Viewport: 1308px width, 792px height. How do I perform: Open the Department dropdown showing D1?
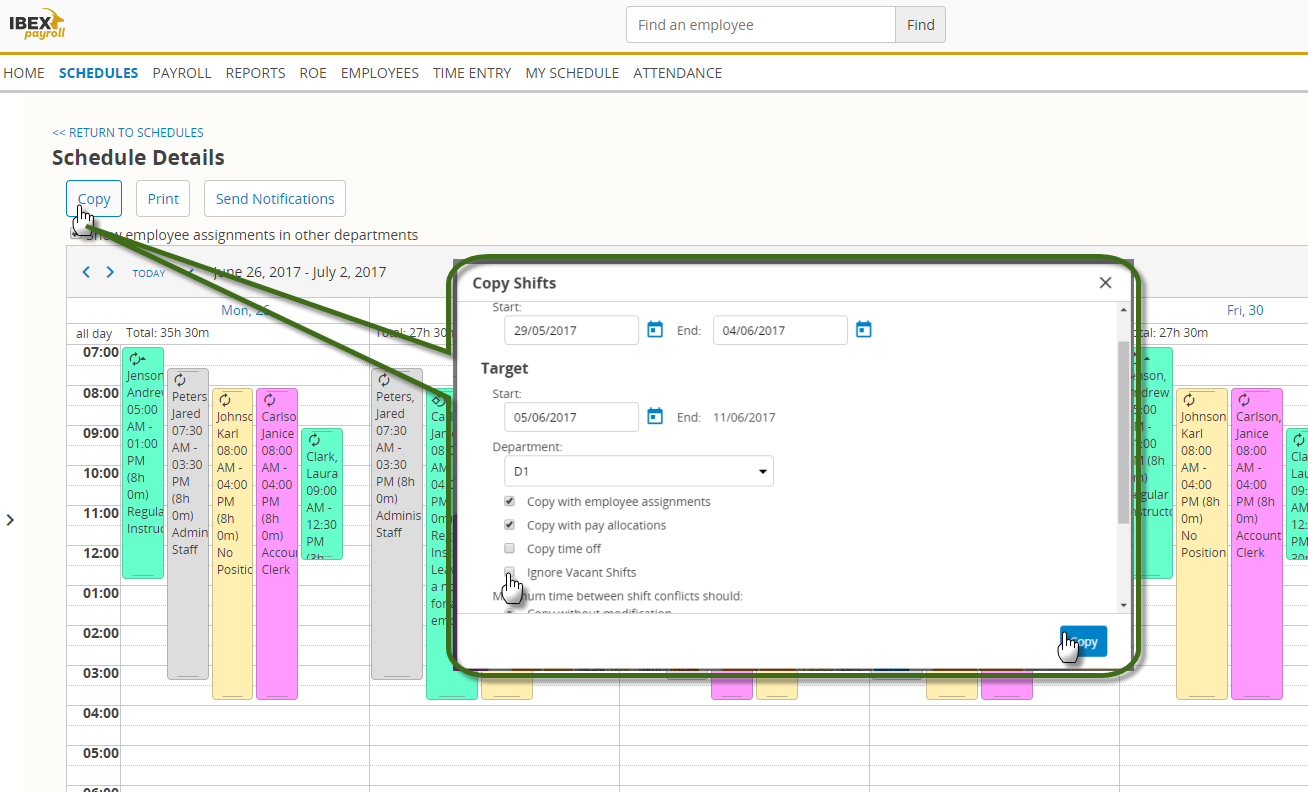638,471
